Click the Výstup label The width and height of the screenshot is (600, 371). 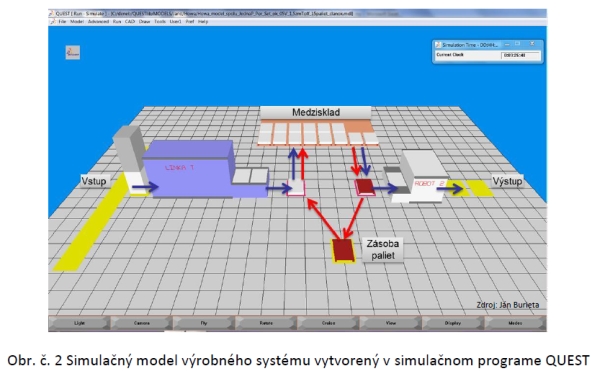click(507, 181)
